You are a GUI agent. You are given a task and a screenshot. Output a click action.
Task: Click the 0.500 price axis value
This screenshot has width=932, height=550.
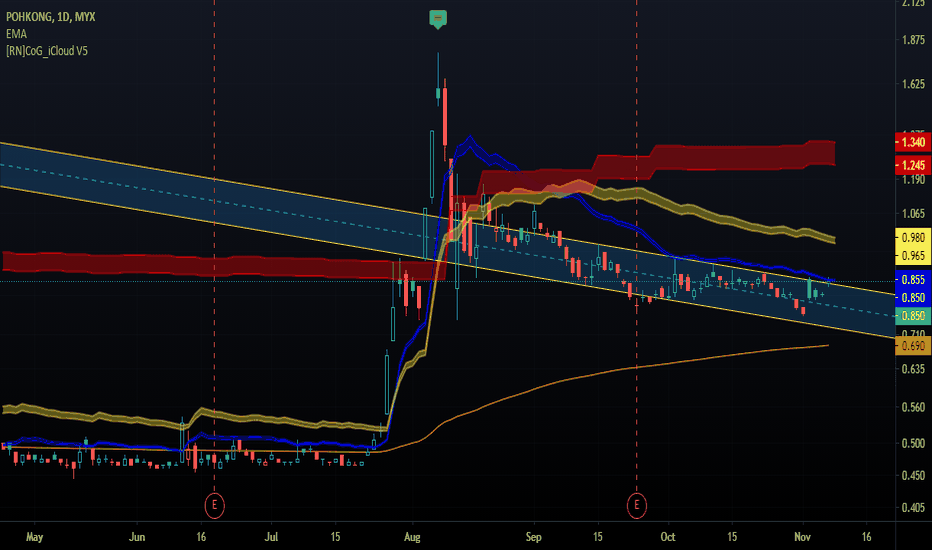click(914, 443)
